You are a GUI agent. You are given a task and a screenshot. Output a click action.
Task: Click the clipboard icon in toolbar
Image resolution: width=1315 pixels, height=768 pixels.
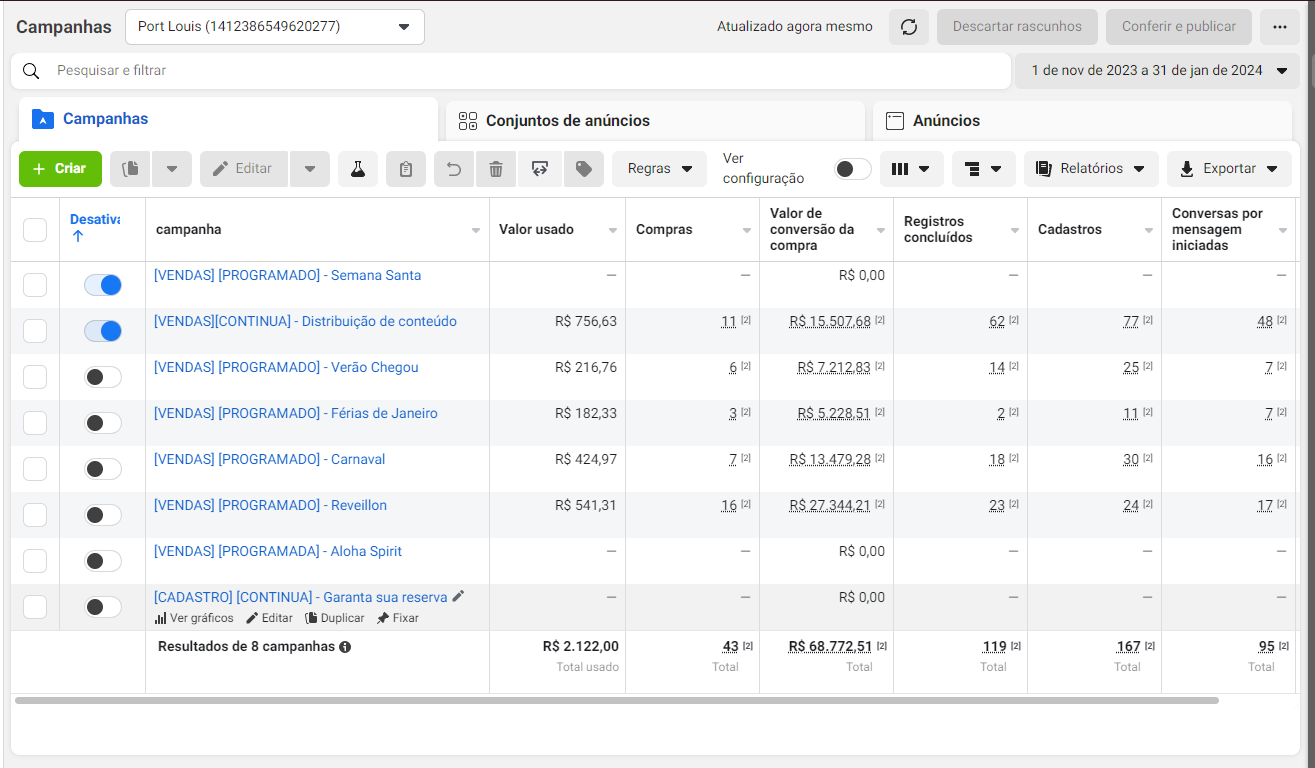[x=406, y=169]
